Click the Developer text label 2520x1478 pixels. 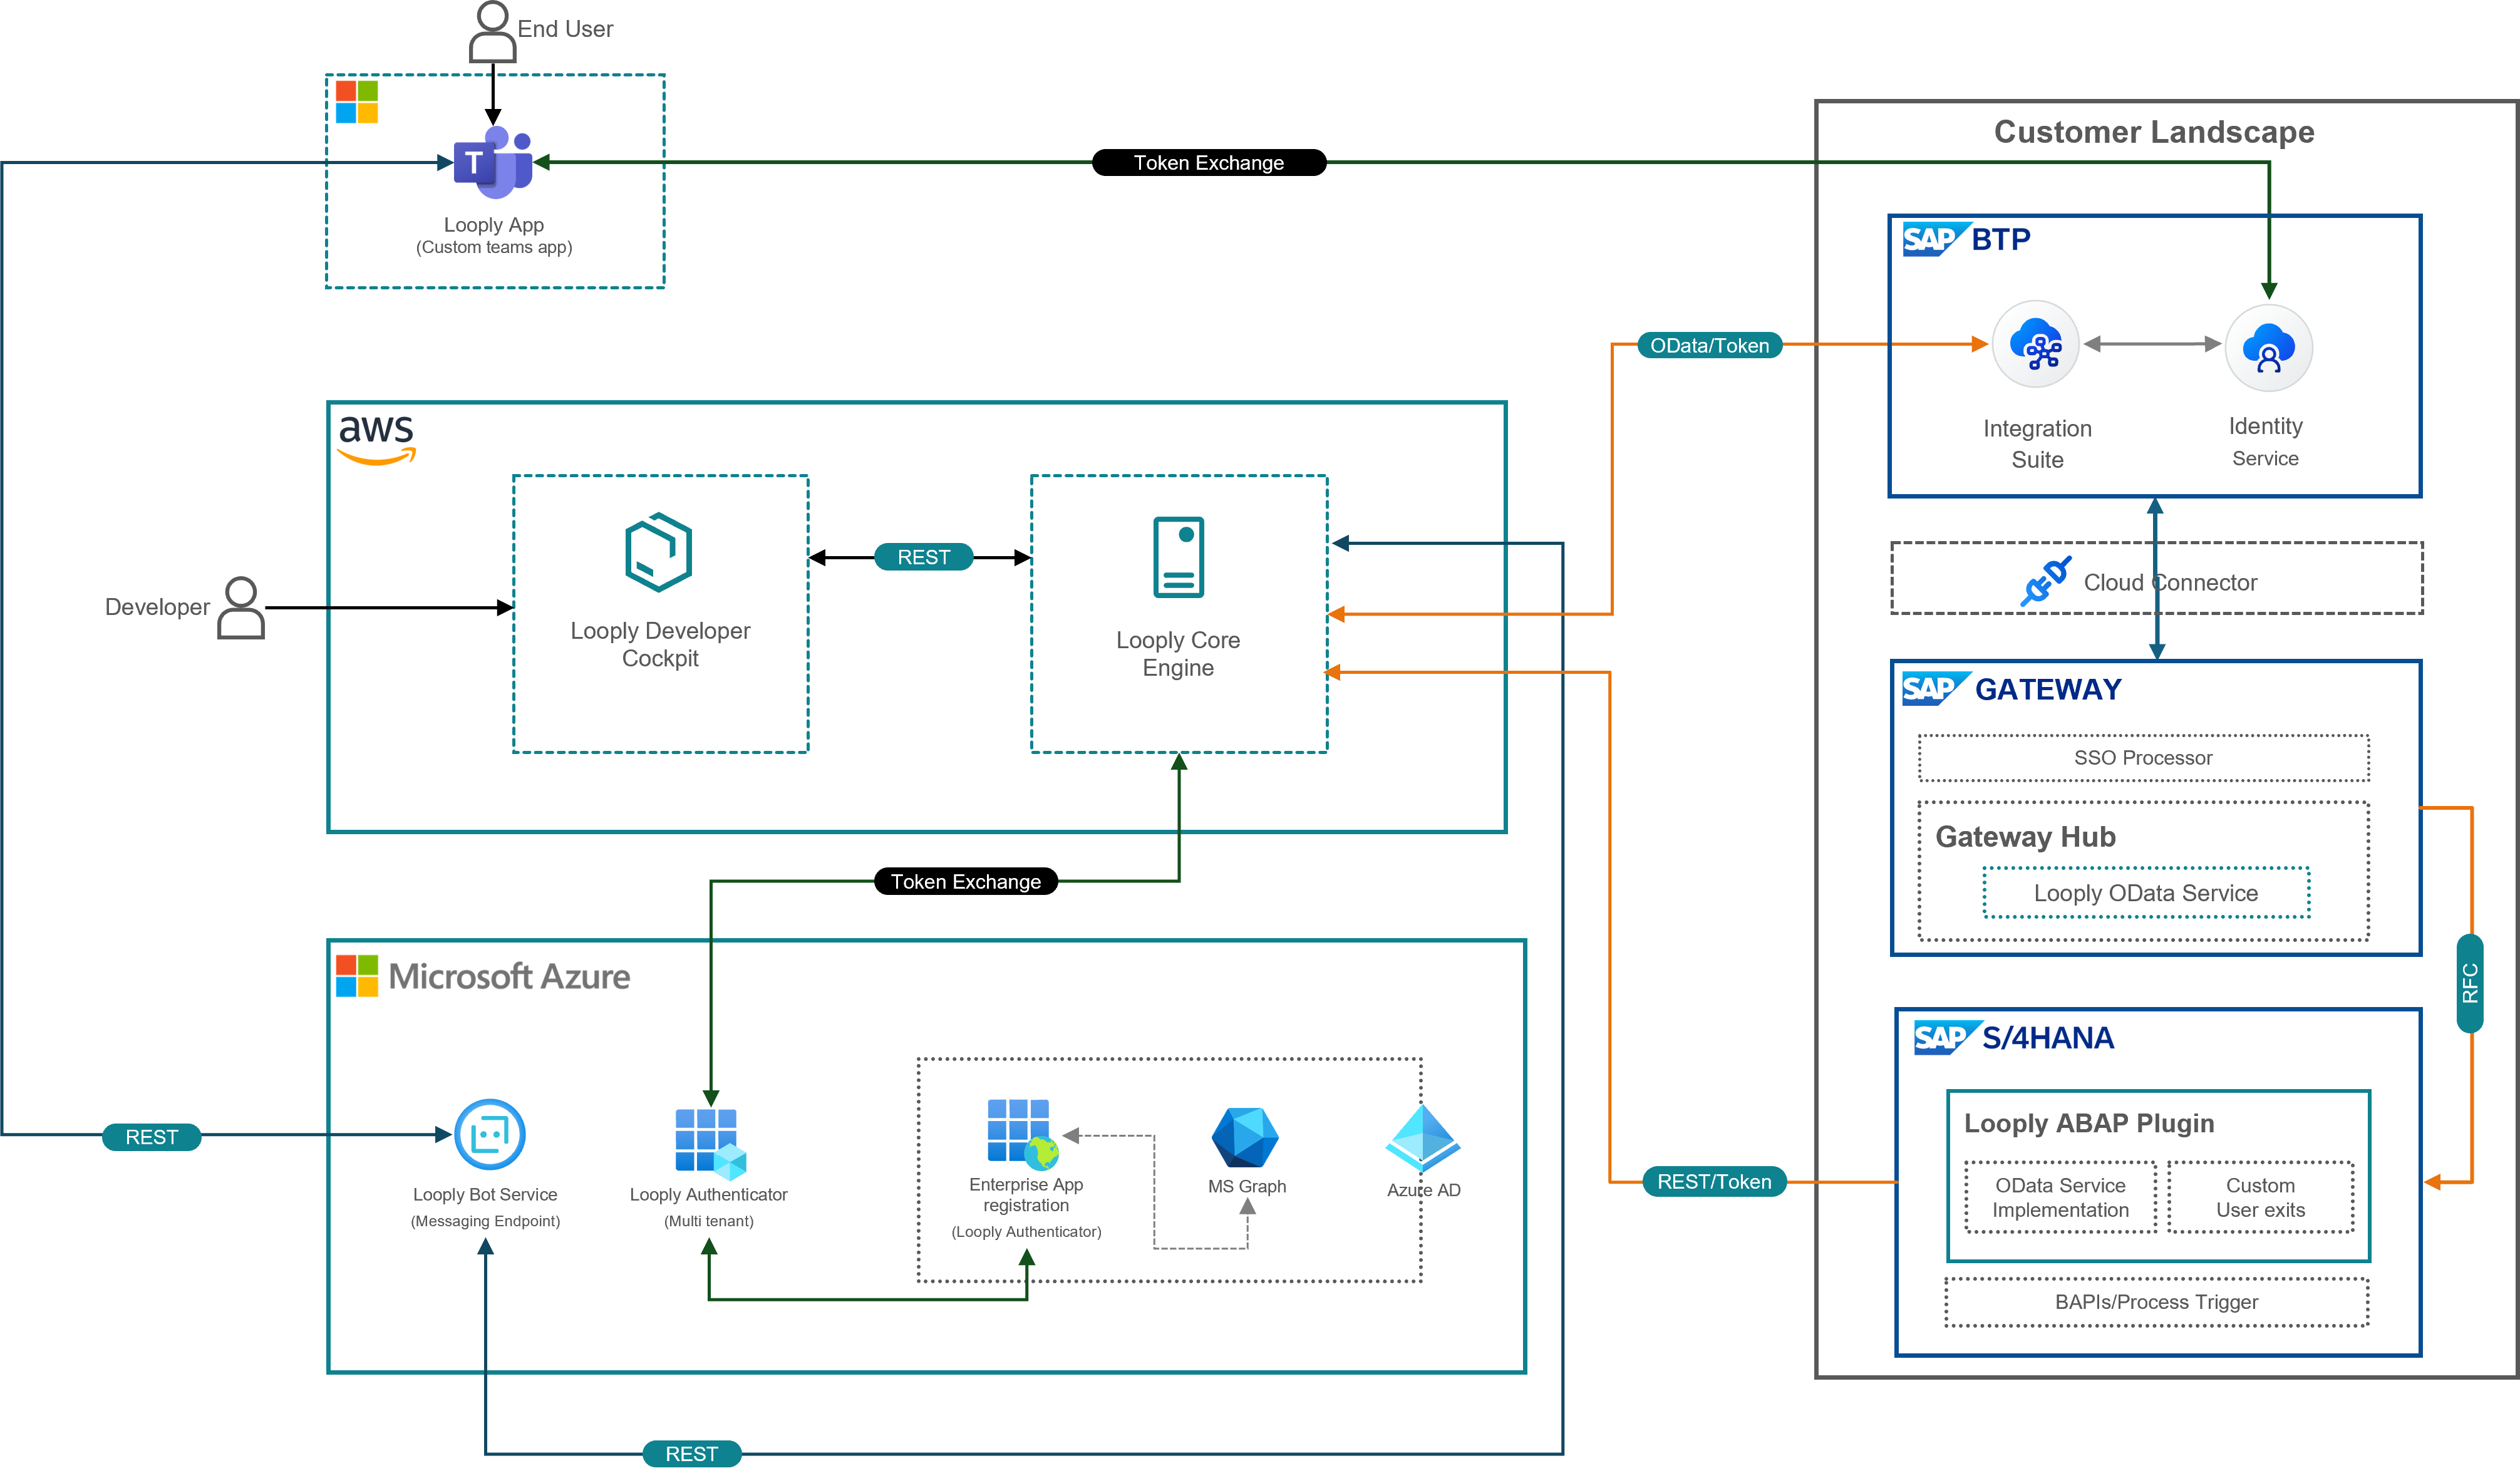coord(157,607)
